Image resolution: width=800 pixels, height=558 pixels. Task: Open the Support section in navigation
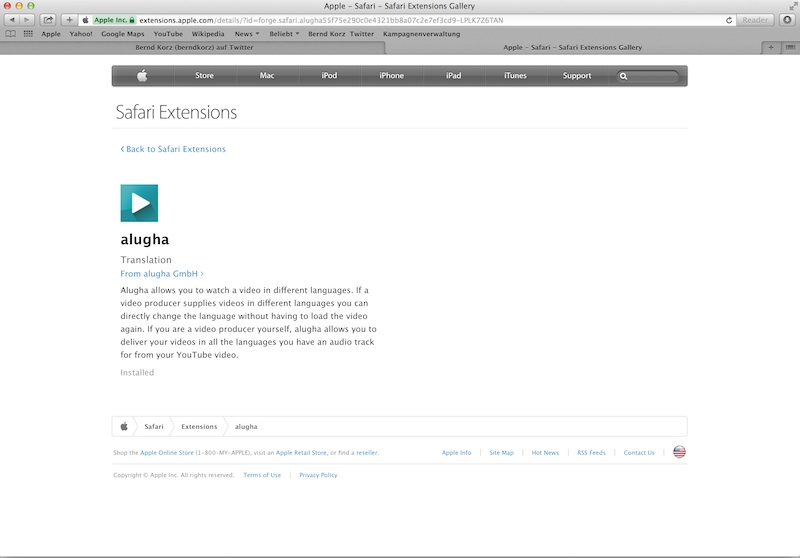click(577, 75)
